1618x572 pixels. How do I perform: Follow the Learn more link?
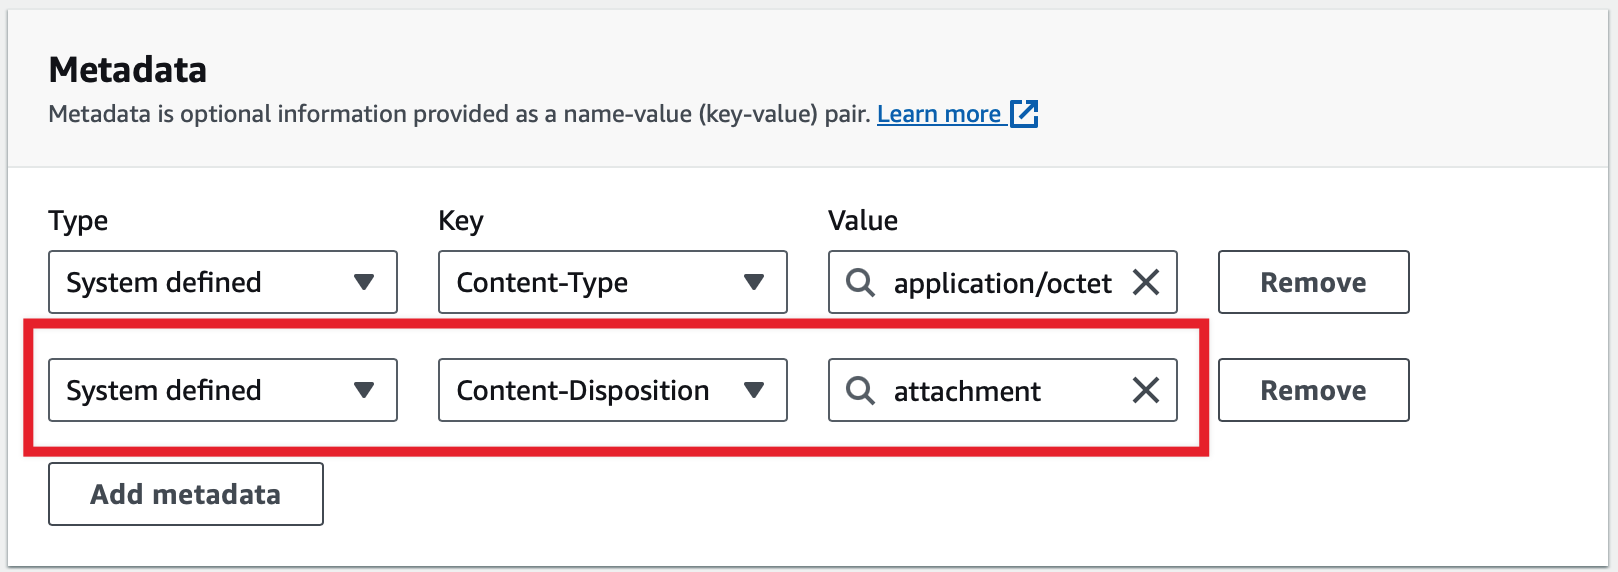[938, 114]
